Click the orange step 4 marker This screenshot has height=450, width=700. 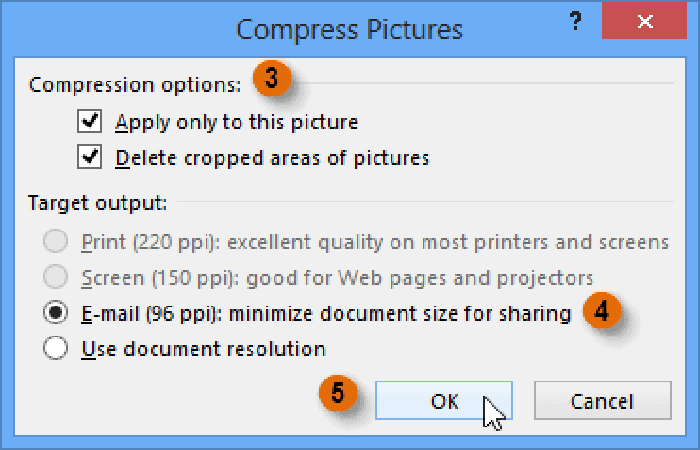[600, 313]
